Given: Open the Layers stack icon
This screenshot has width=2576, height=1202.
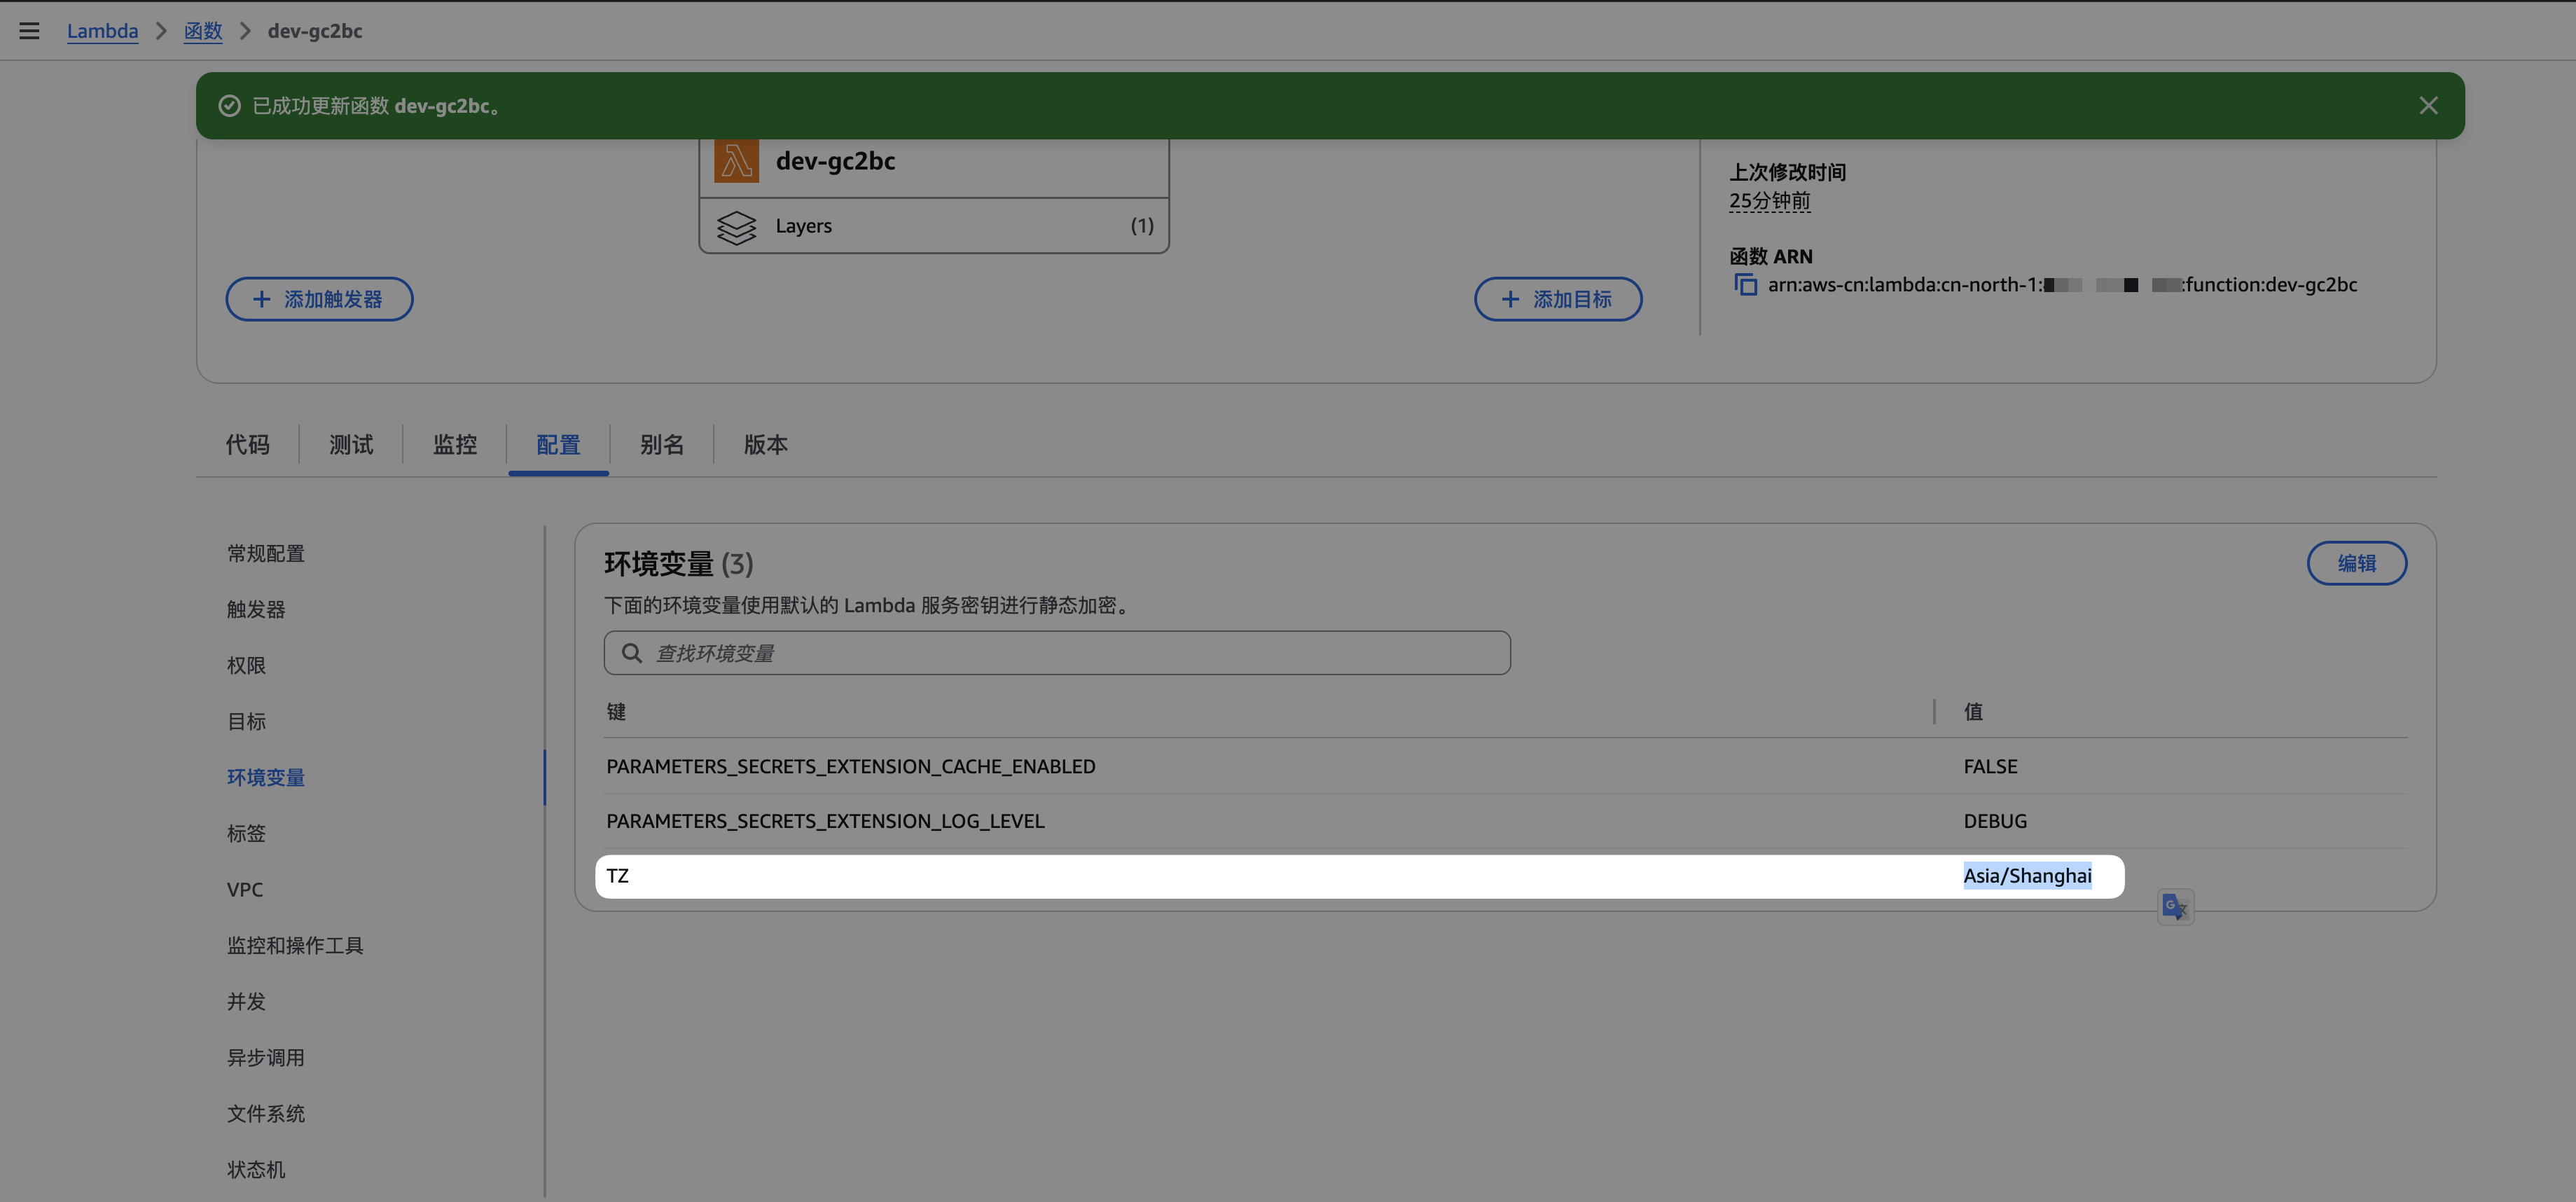Looking at the screenshot, I should [736, 227].
